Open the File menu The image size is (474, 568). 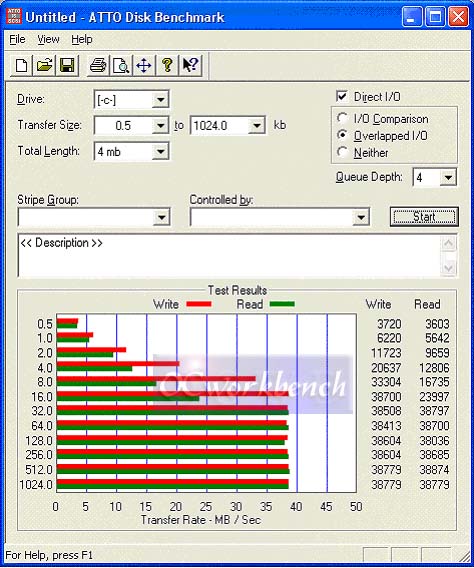point(17,39)
